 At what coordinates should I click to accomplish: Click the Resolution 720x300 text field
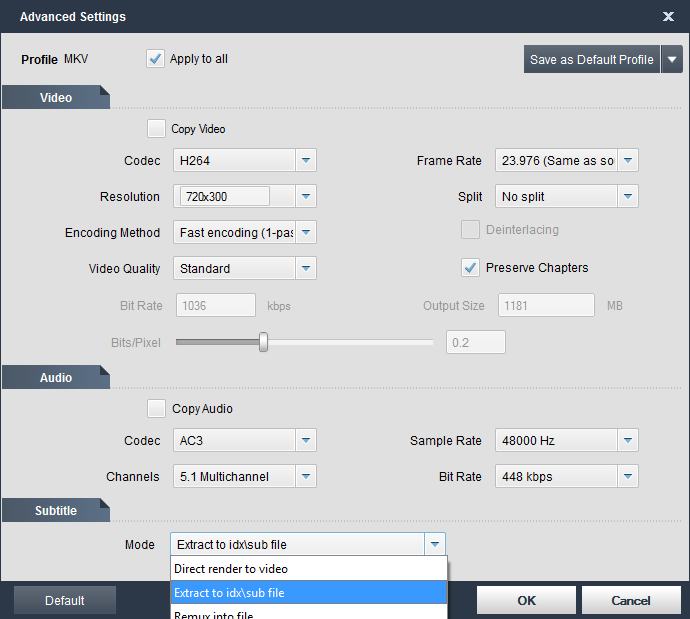pyautogui.click(x=226, y=197)
